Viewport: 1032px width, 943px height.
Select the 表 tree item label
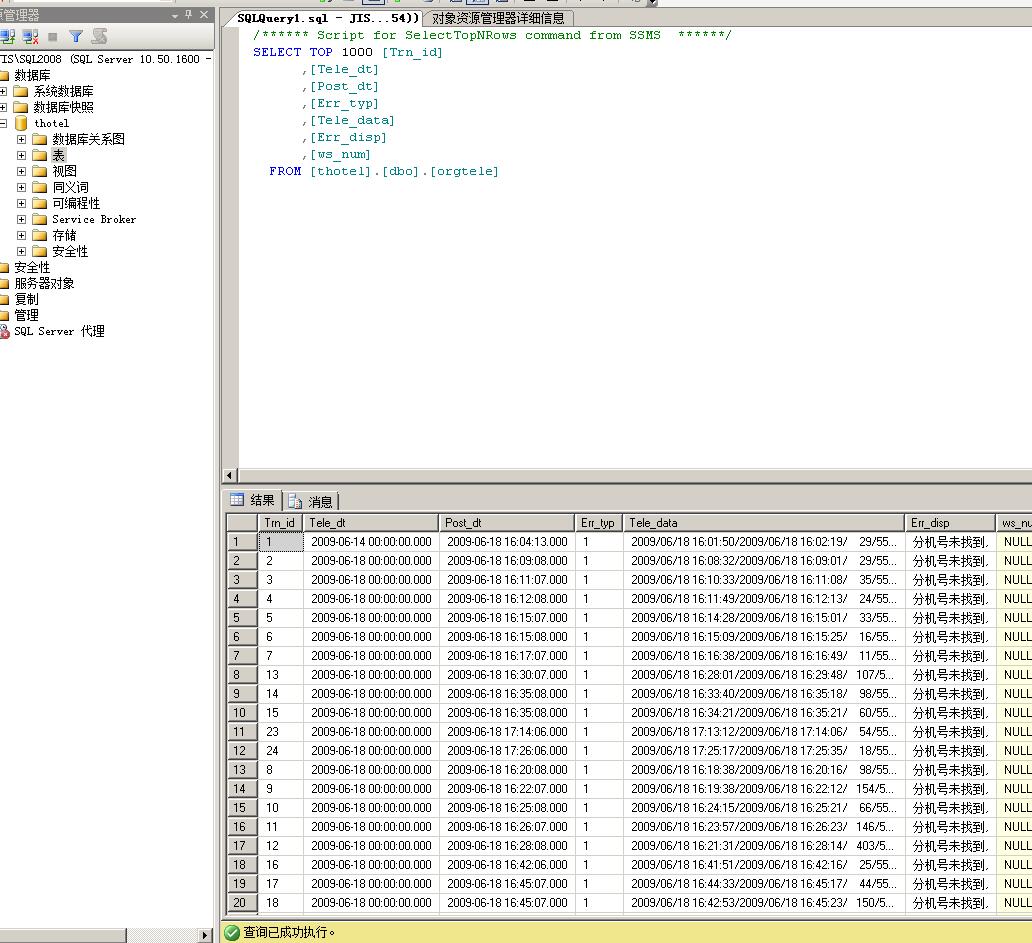pos(59,155)
